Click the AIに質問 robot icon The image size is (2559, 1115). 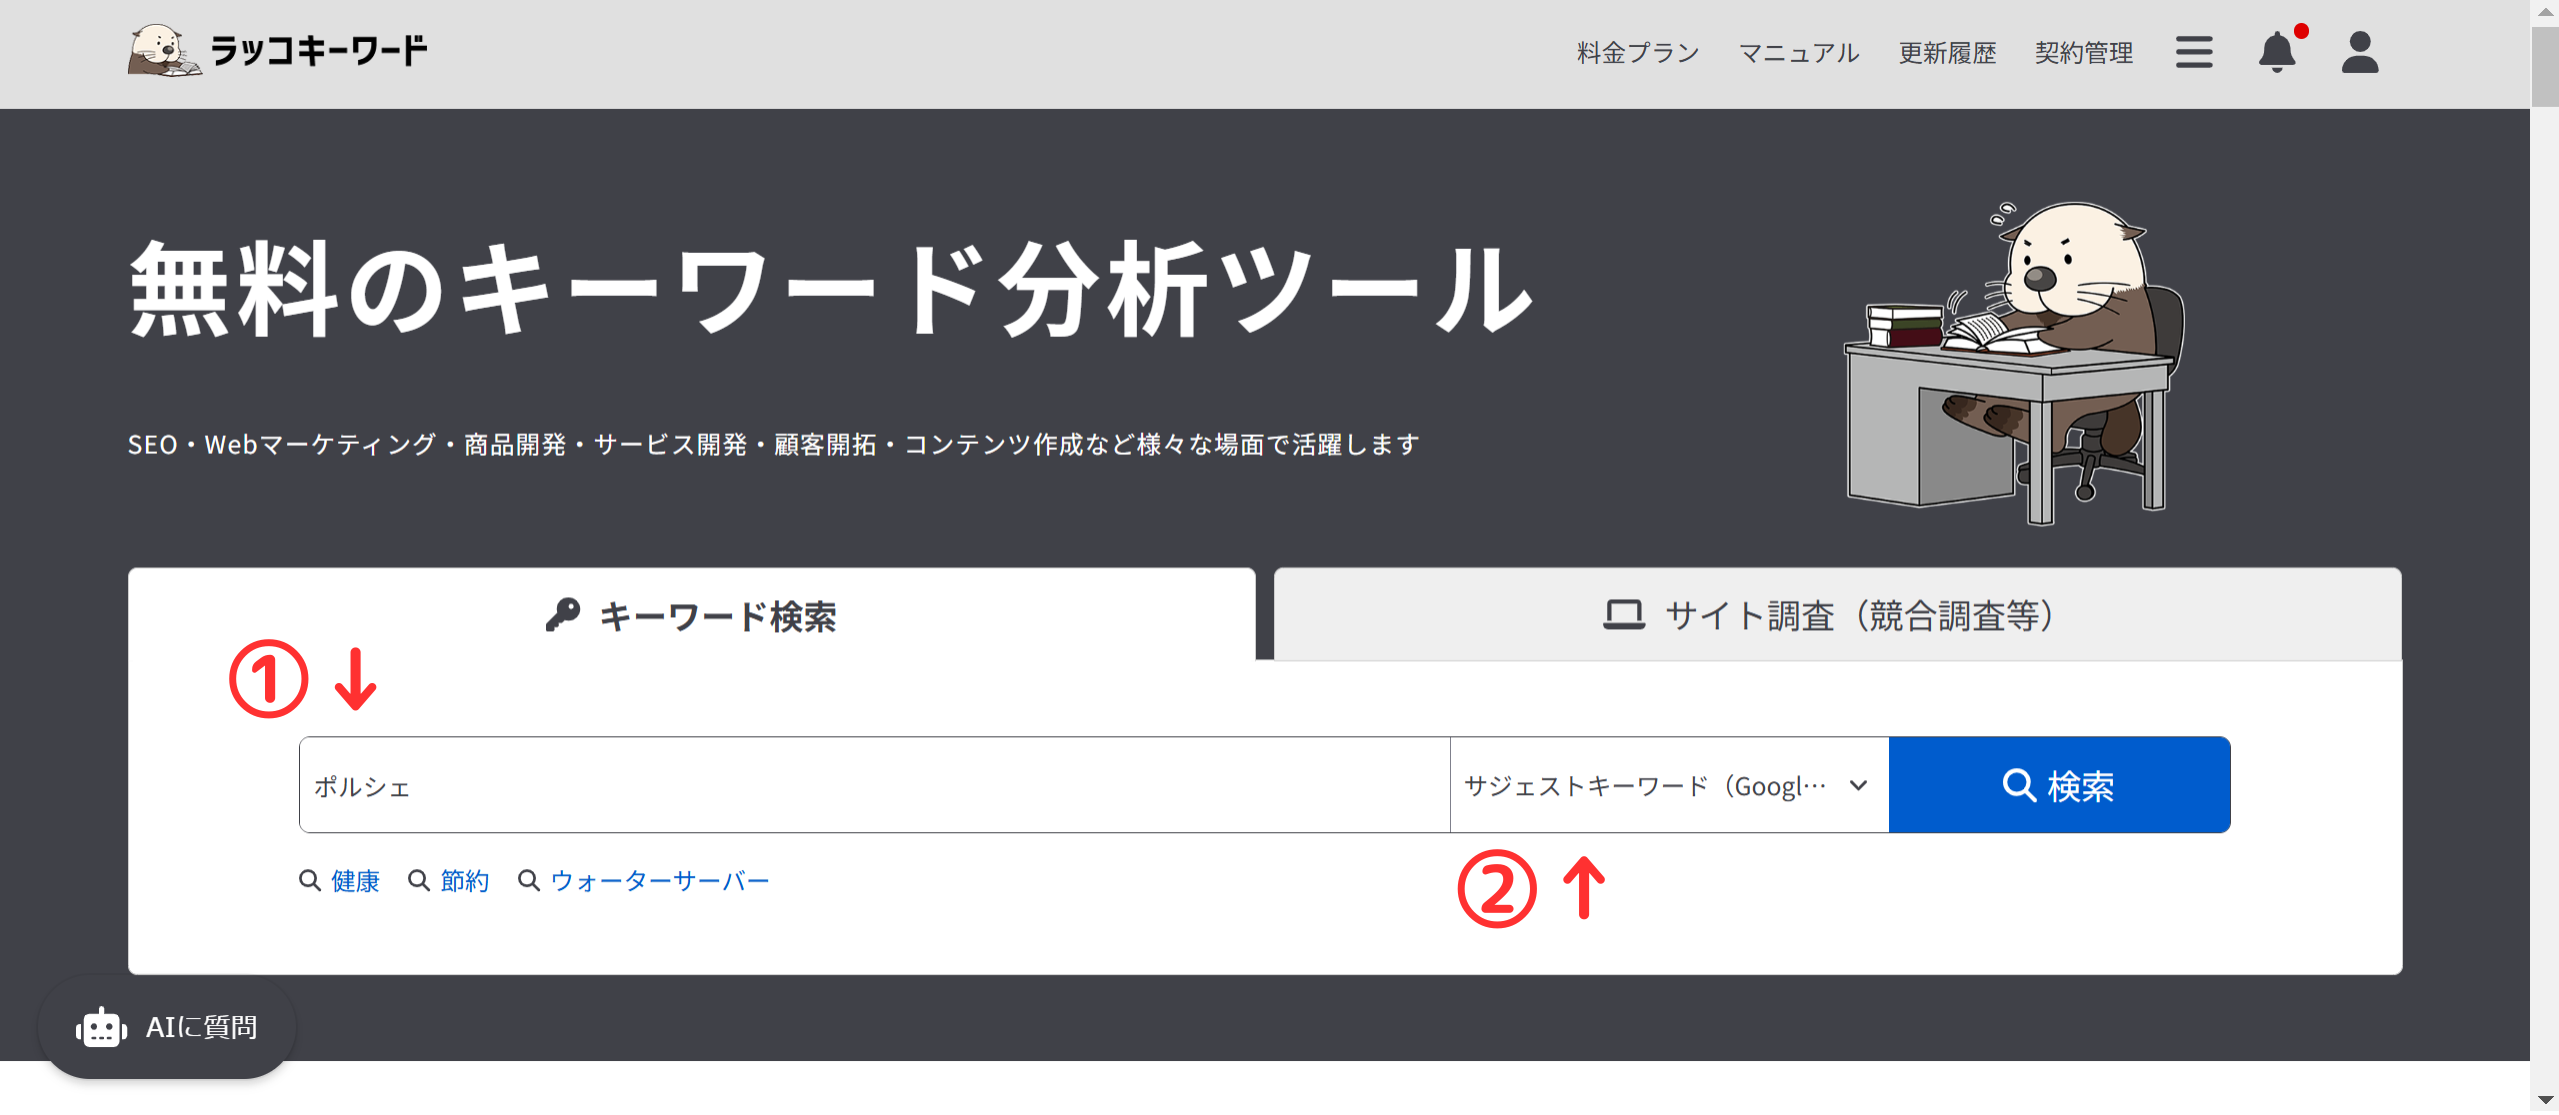tap(101, 1027)
